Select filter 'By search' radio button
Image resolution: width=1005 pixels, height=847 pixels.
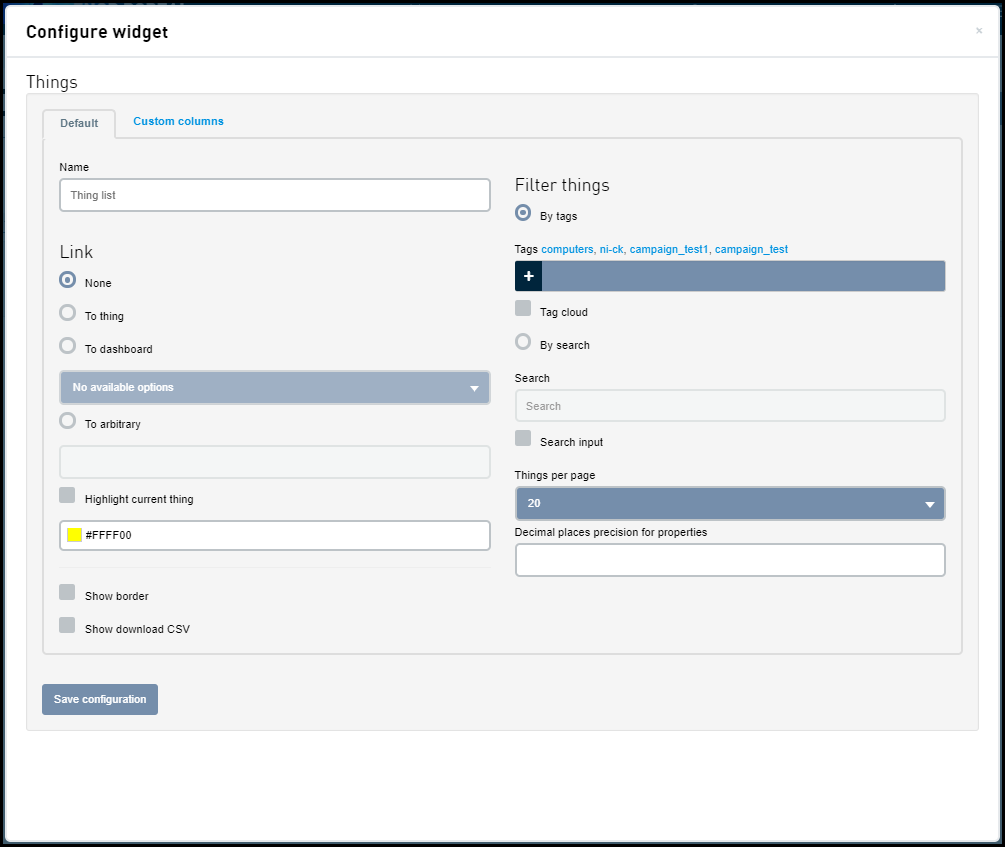(523, 342)
